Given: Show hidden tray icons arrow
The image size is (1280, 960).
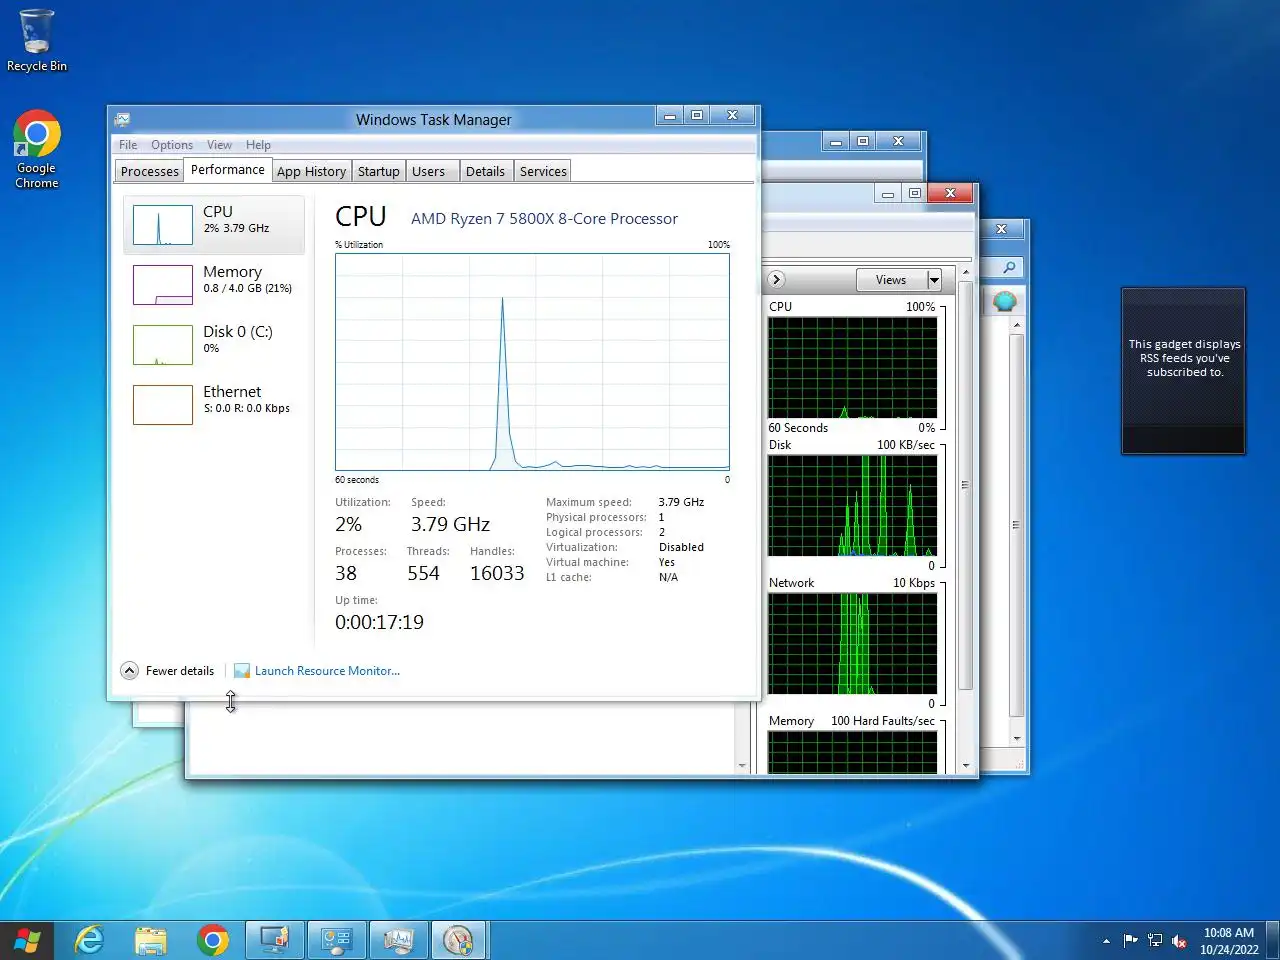Looking at the screenshot, I should point(1106,941).
